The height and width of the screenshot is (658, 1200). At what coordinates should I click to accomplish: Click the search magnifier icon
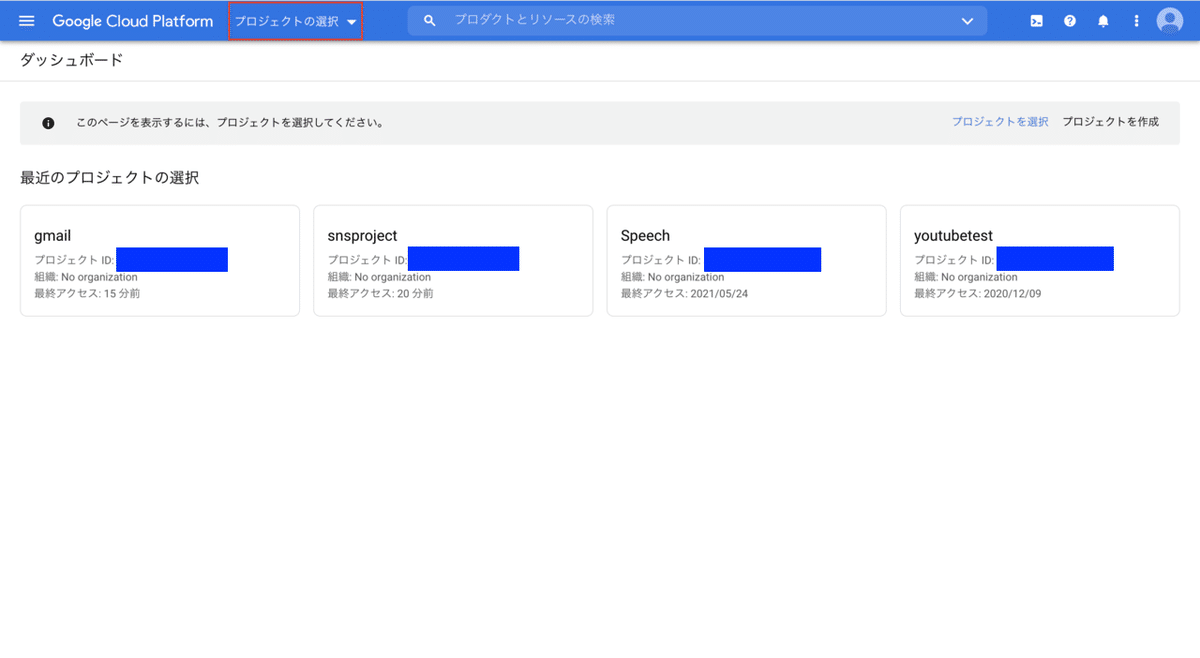coord(430,20)
